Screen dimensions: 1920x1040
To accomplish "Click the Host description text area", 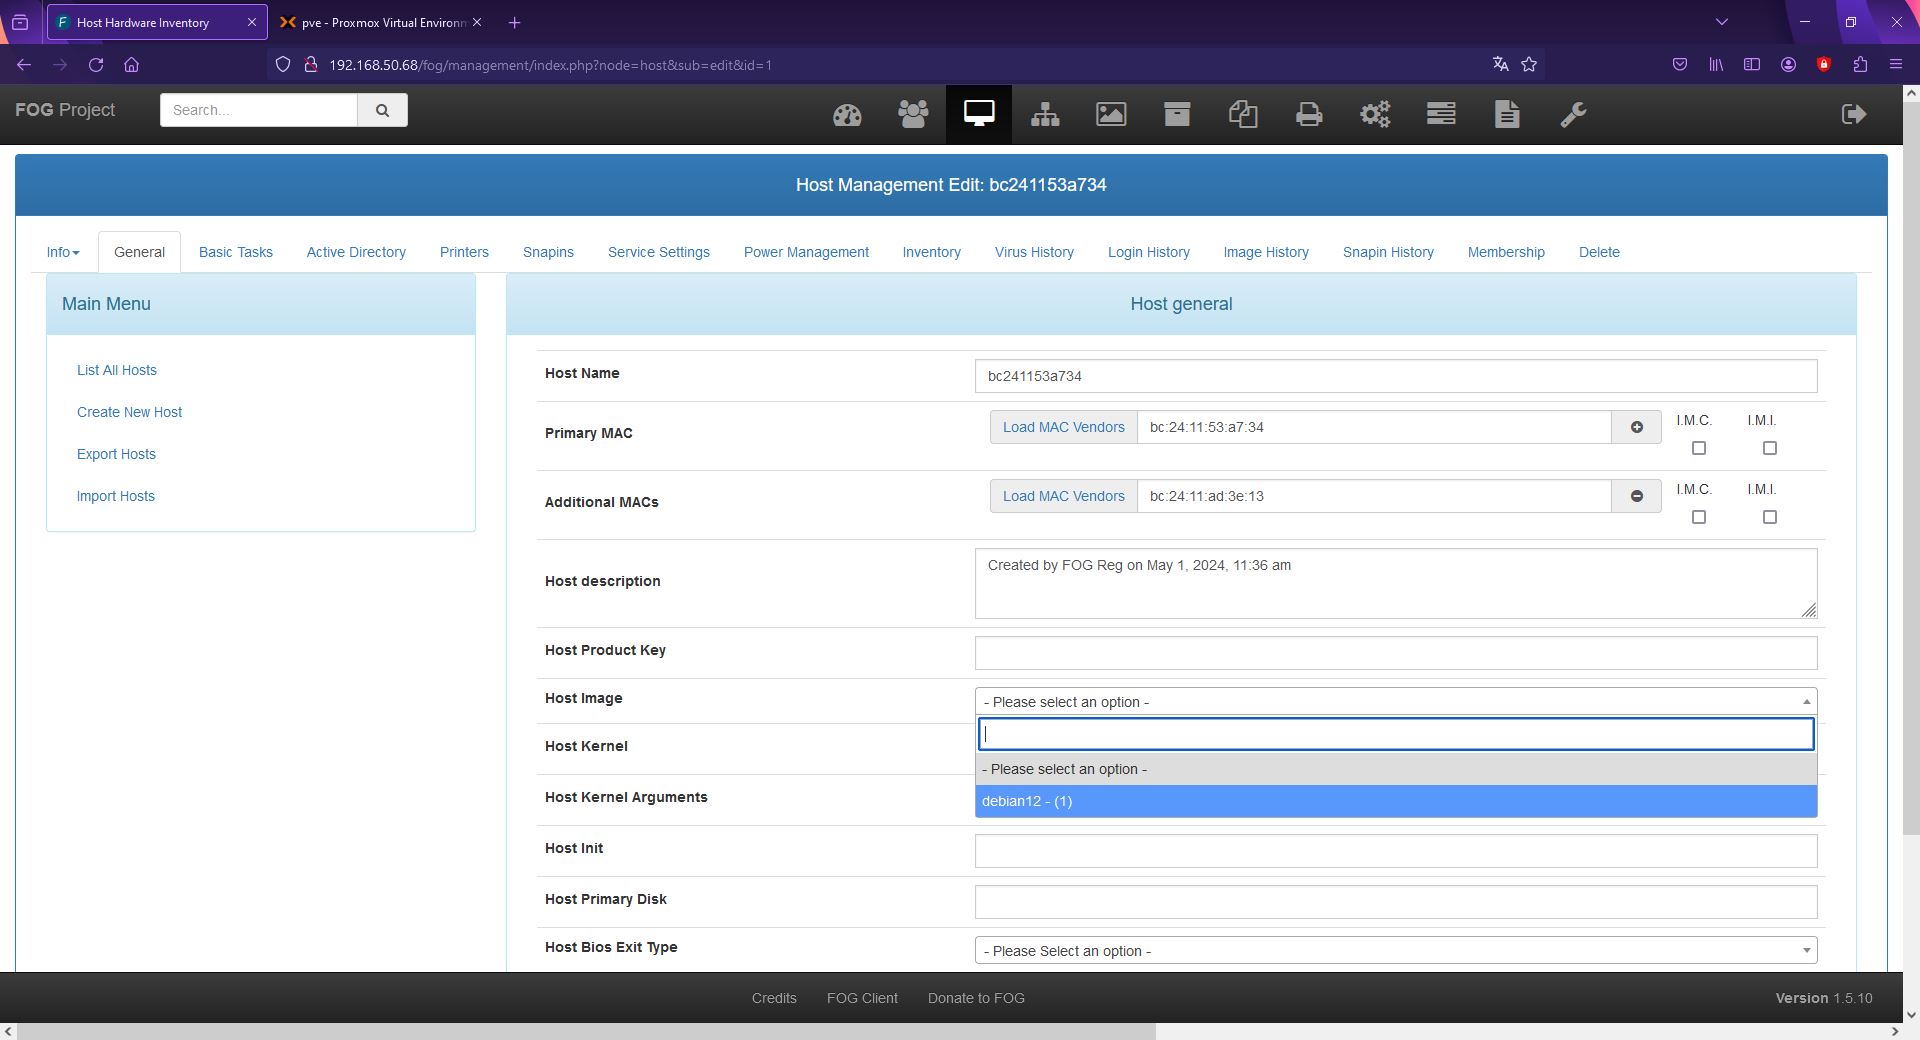I will click(x=1396, y=583).
